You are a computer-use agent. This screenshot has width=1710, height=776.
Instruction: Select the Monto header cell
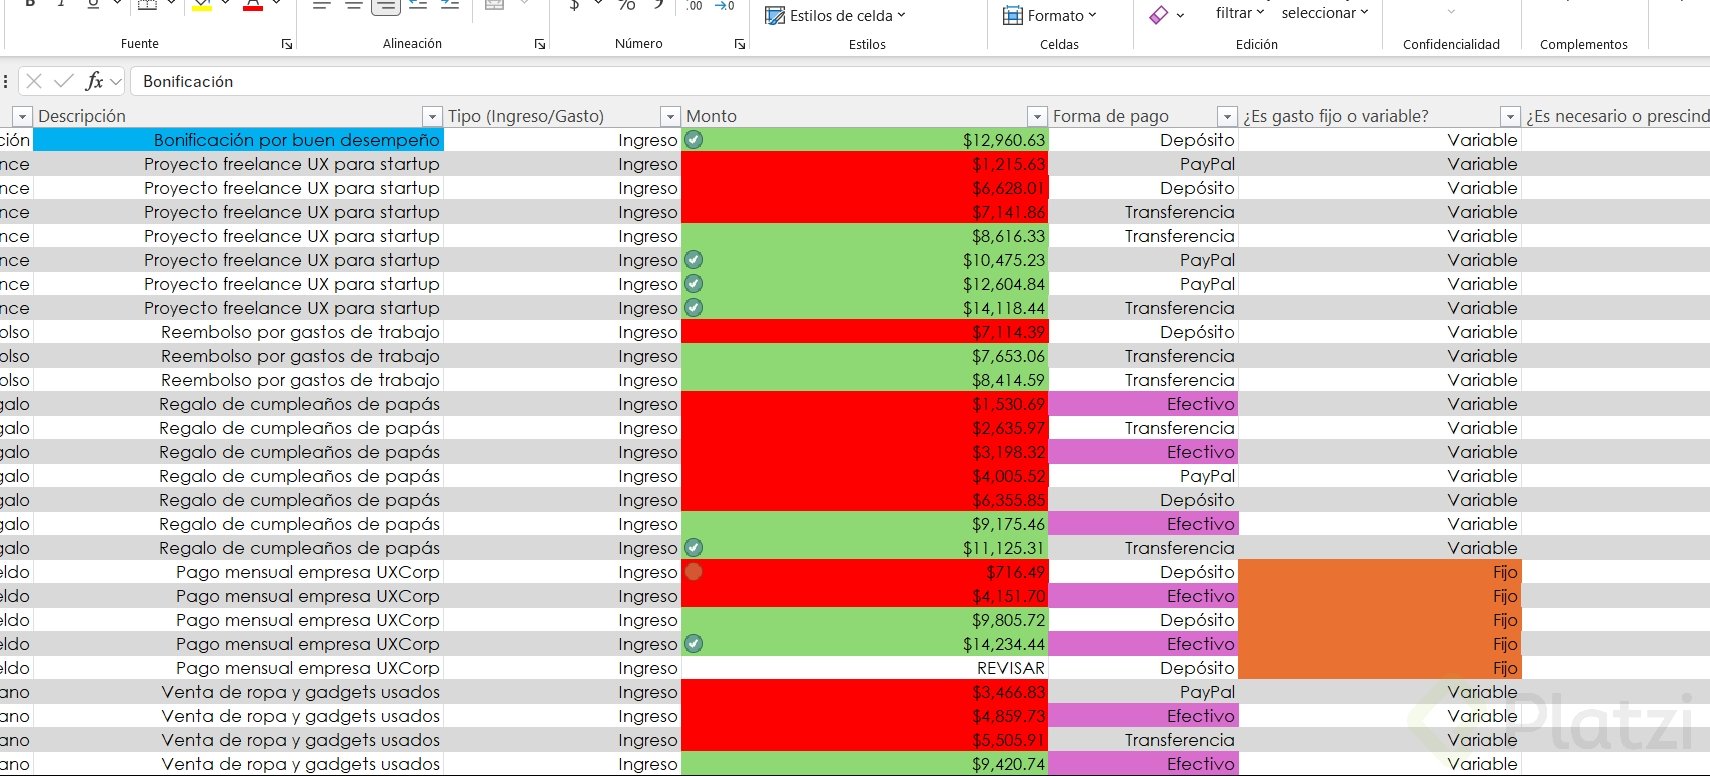tap(865, 116)
